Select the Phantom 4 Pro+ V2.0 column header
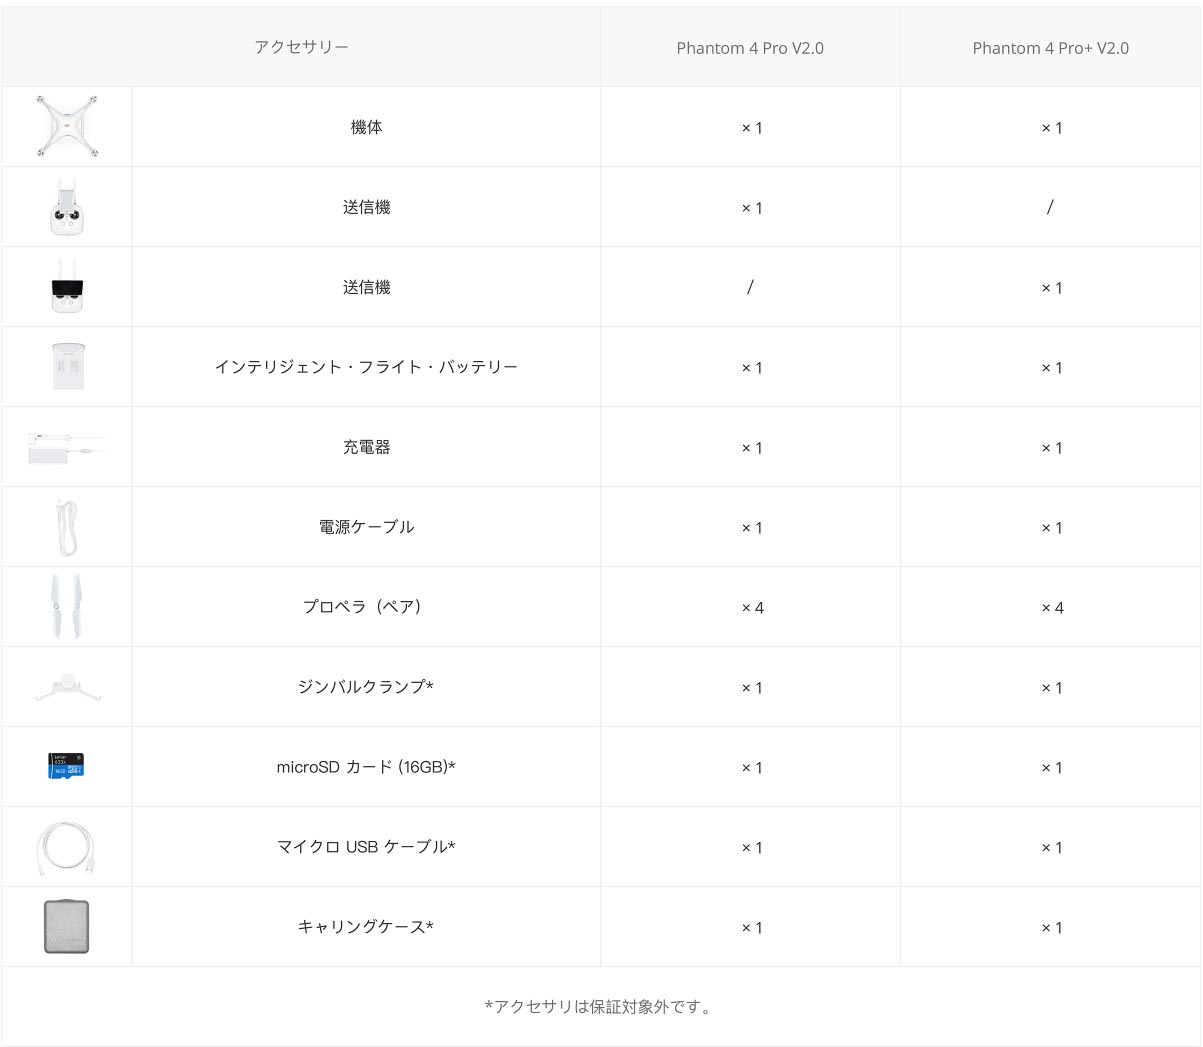The height and width of the screenshot is (1047, 1203). point(1051,47)
